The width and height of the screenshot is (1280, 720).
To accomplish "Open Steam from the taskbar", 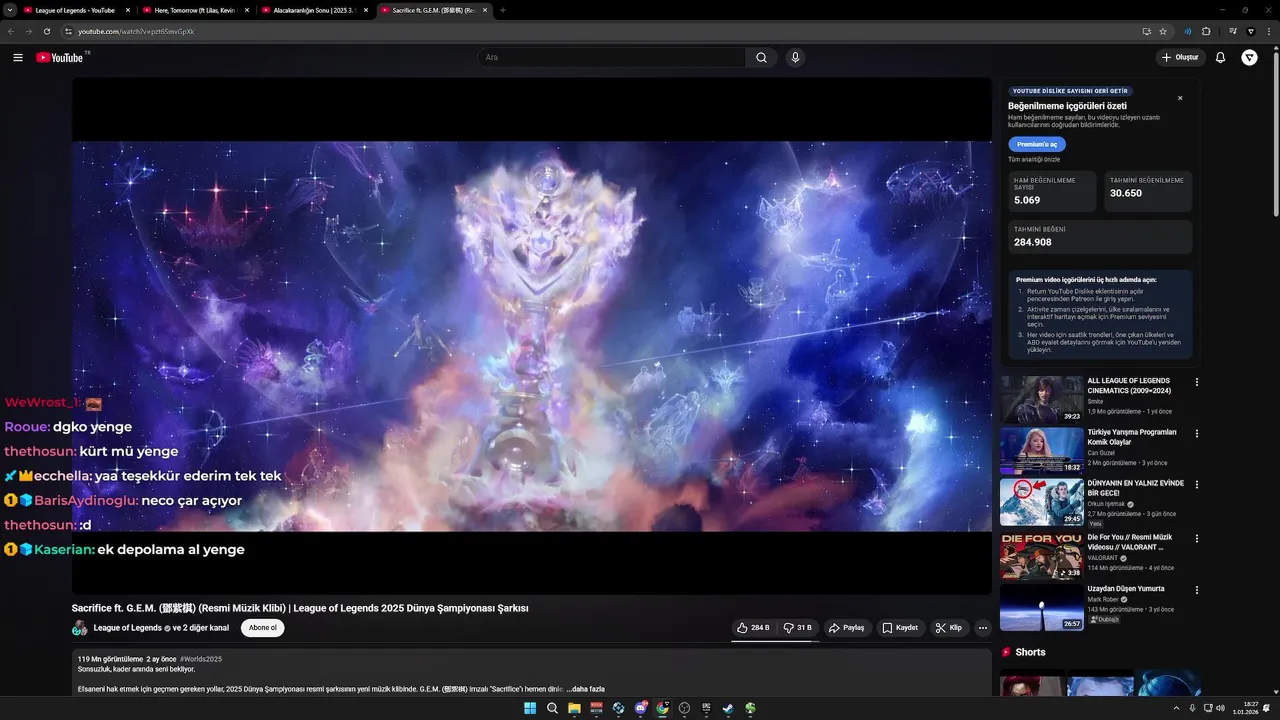I will click(728, 708).
